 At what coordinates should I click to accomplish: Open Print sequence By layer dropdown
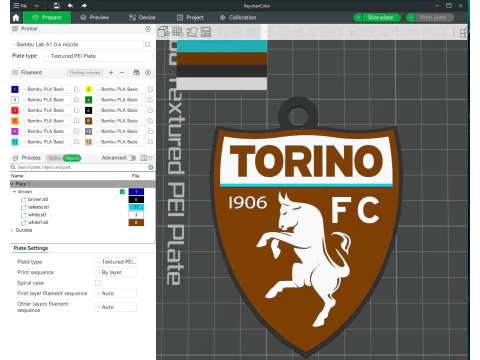[116, 272]
